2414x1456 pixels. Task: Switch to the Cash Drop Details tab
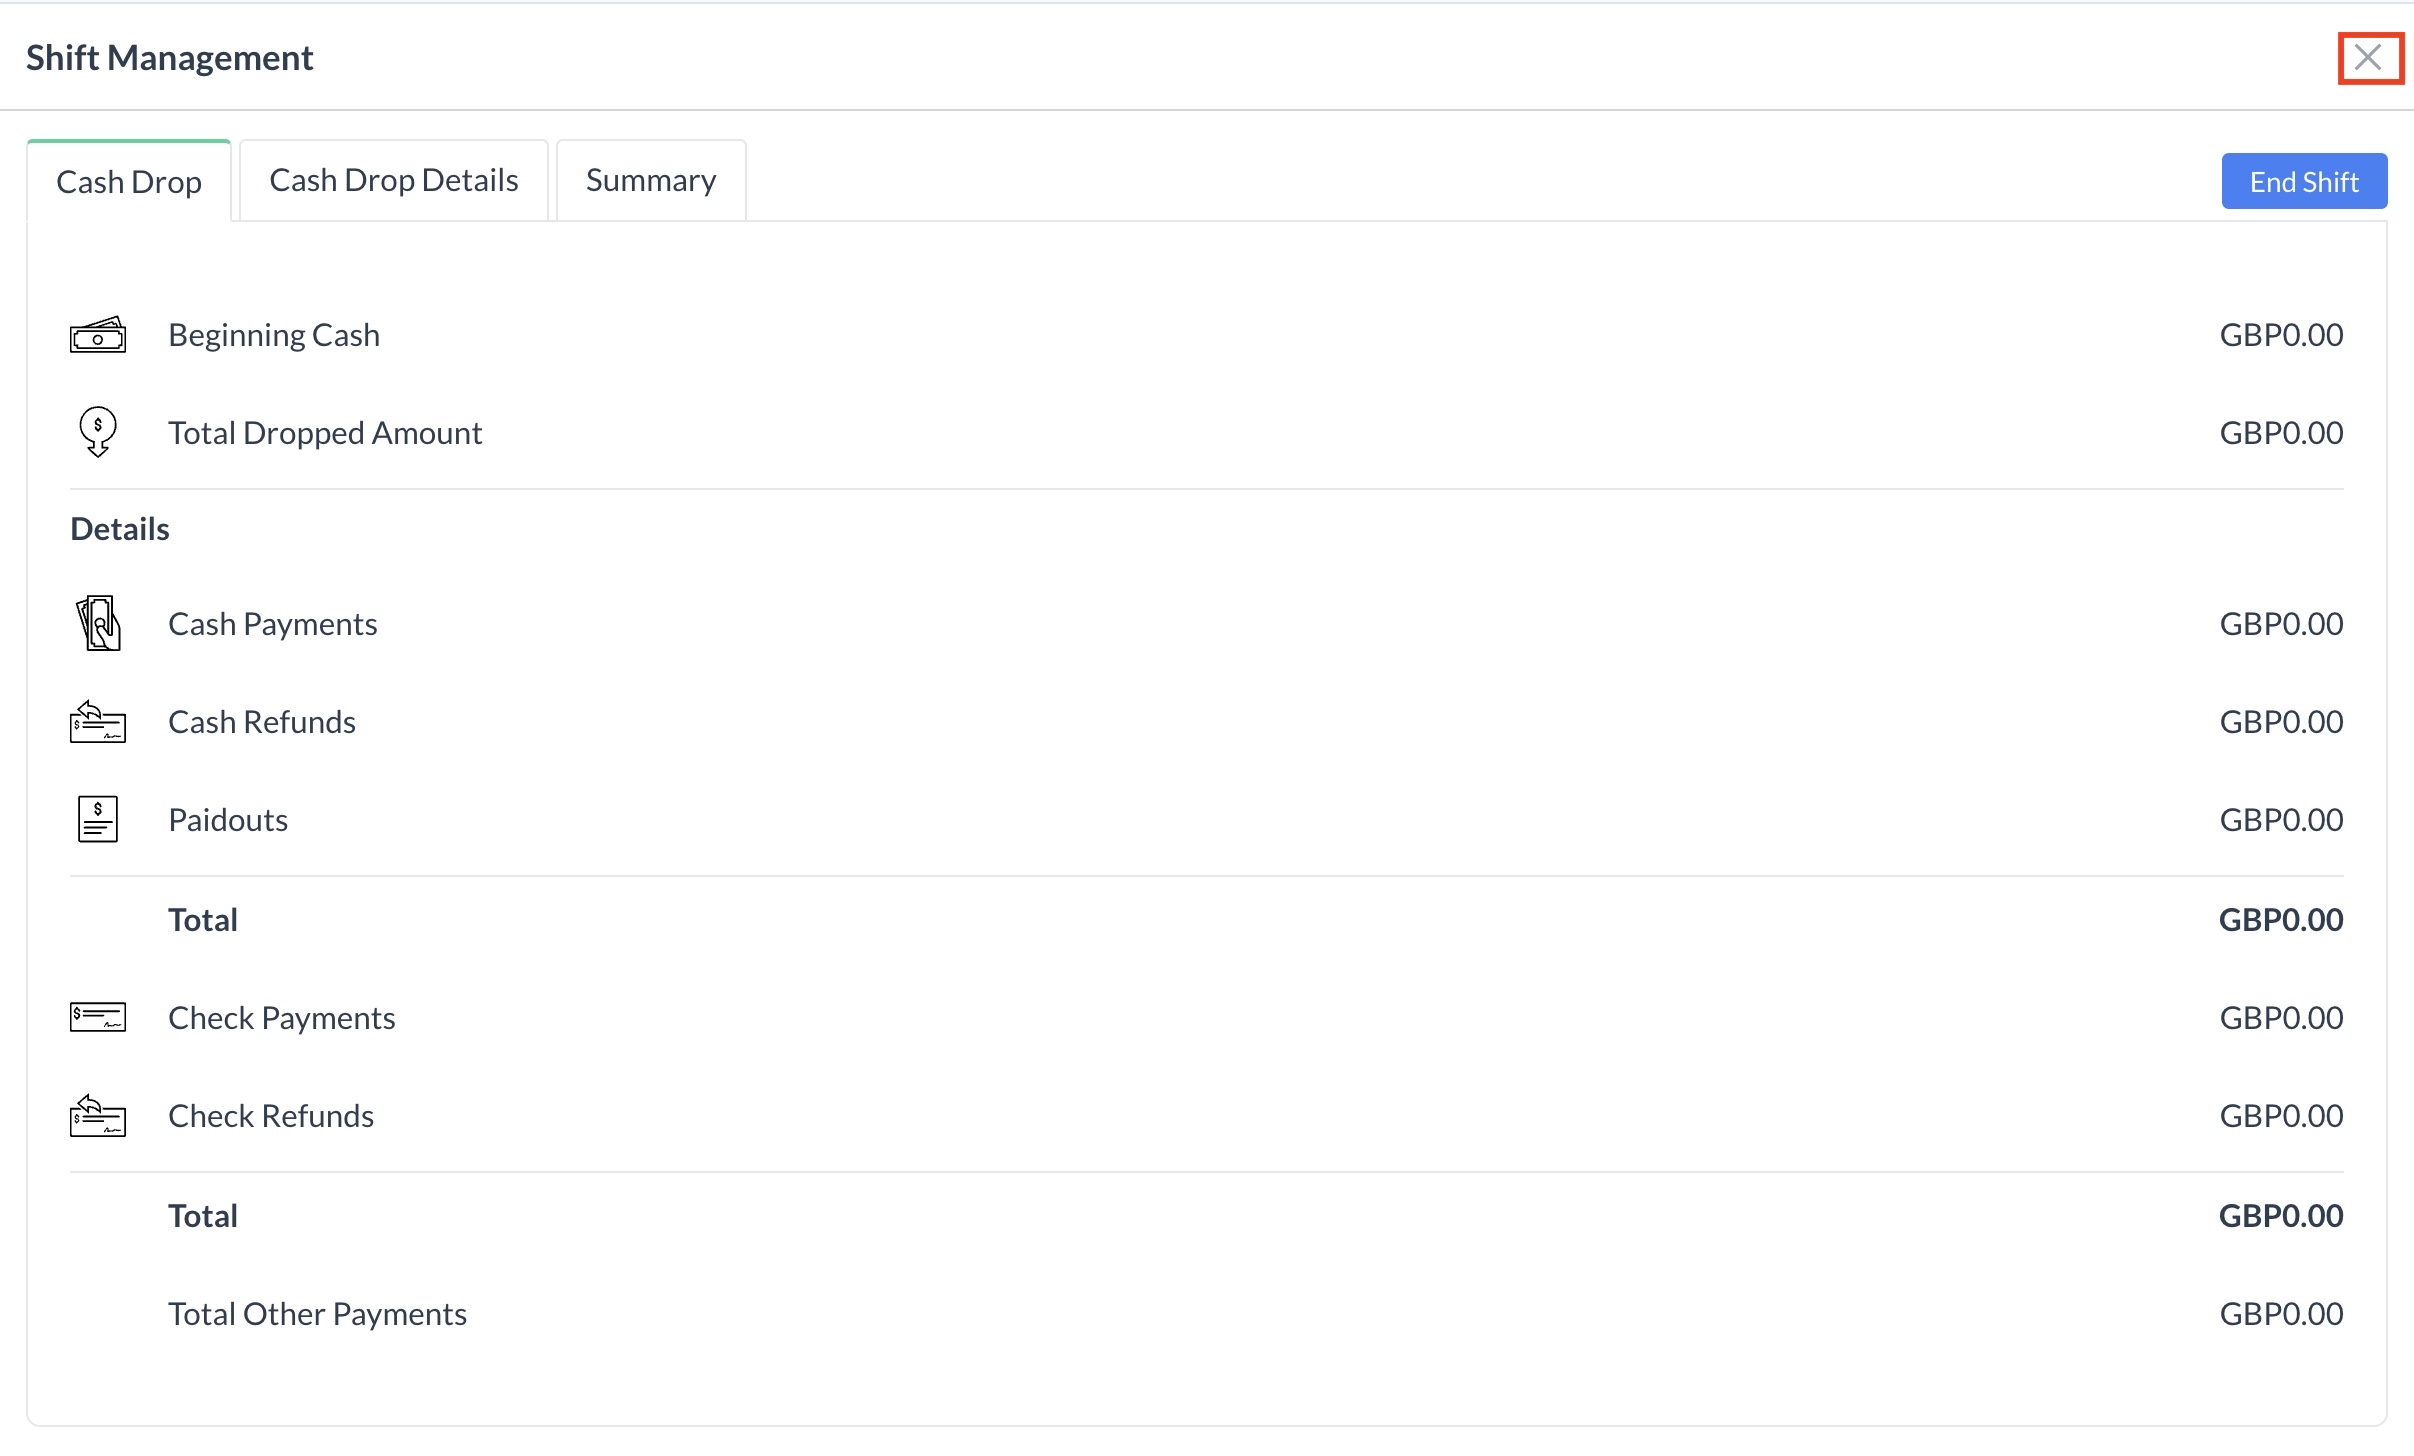point(393,181)
